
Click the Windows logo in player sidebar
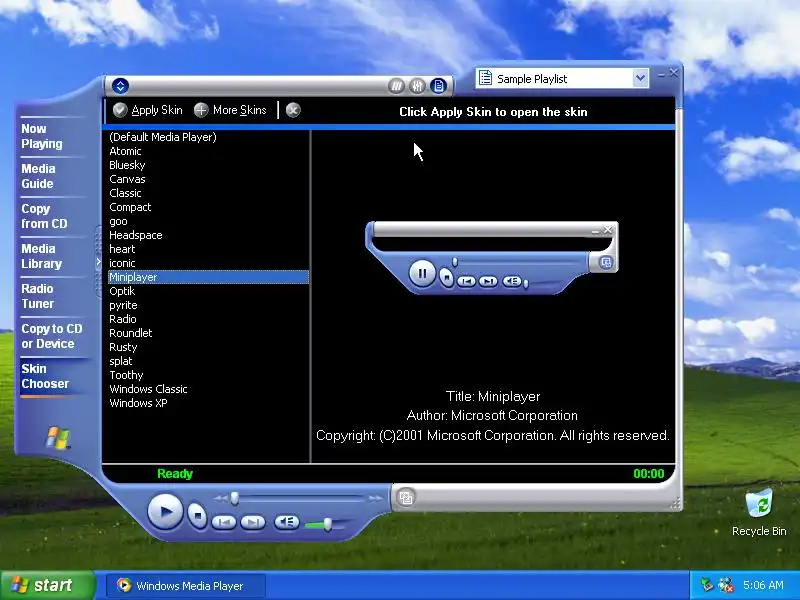tap(58, 438)
